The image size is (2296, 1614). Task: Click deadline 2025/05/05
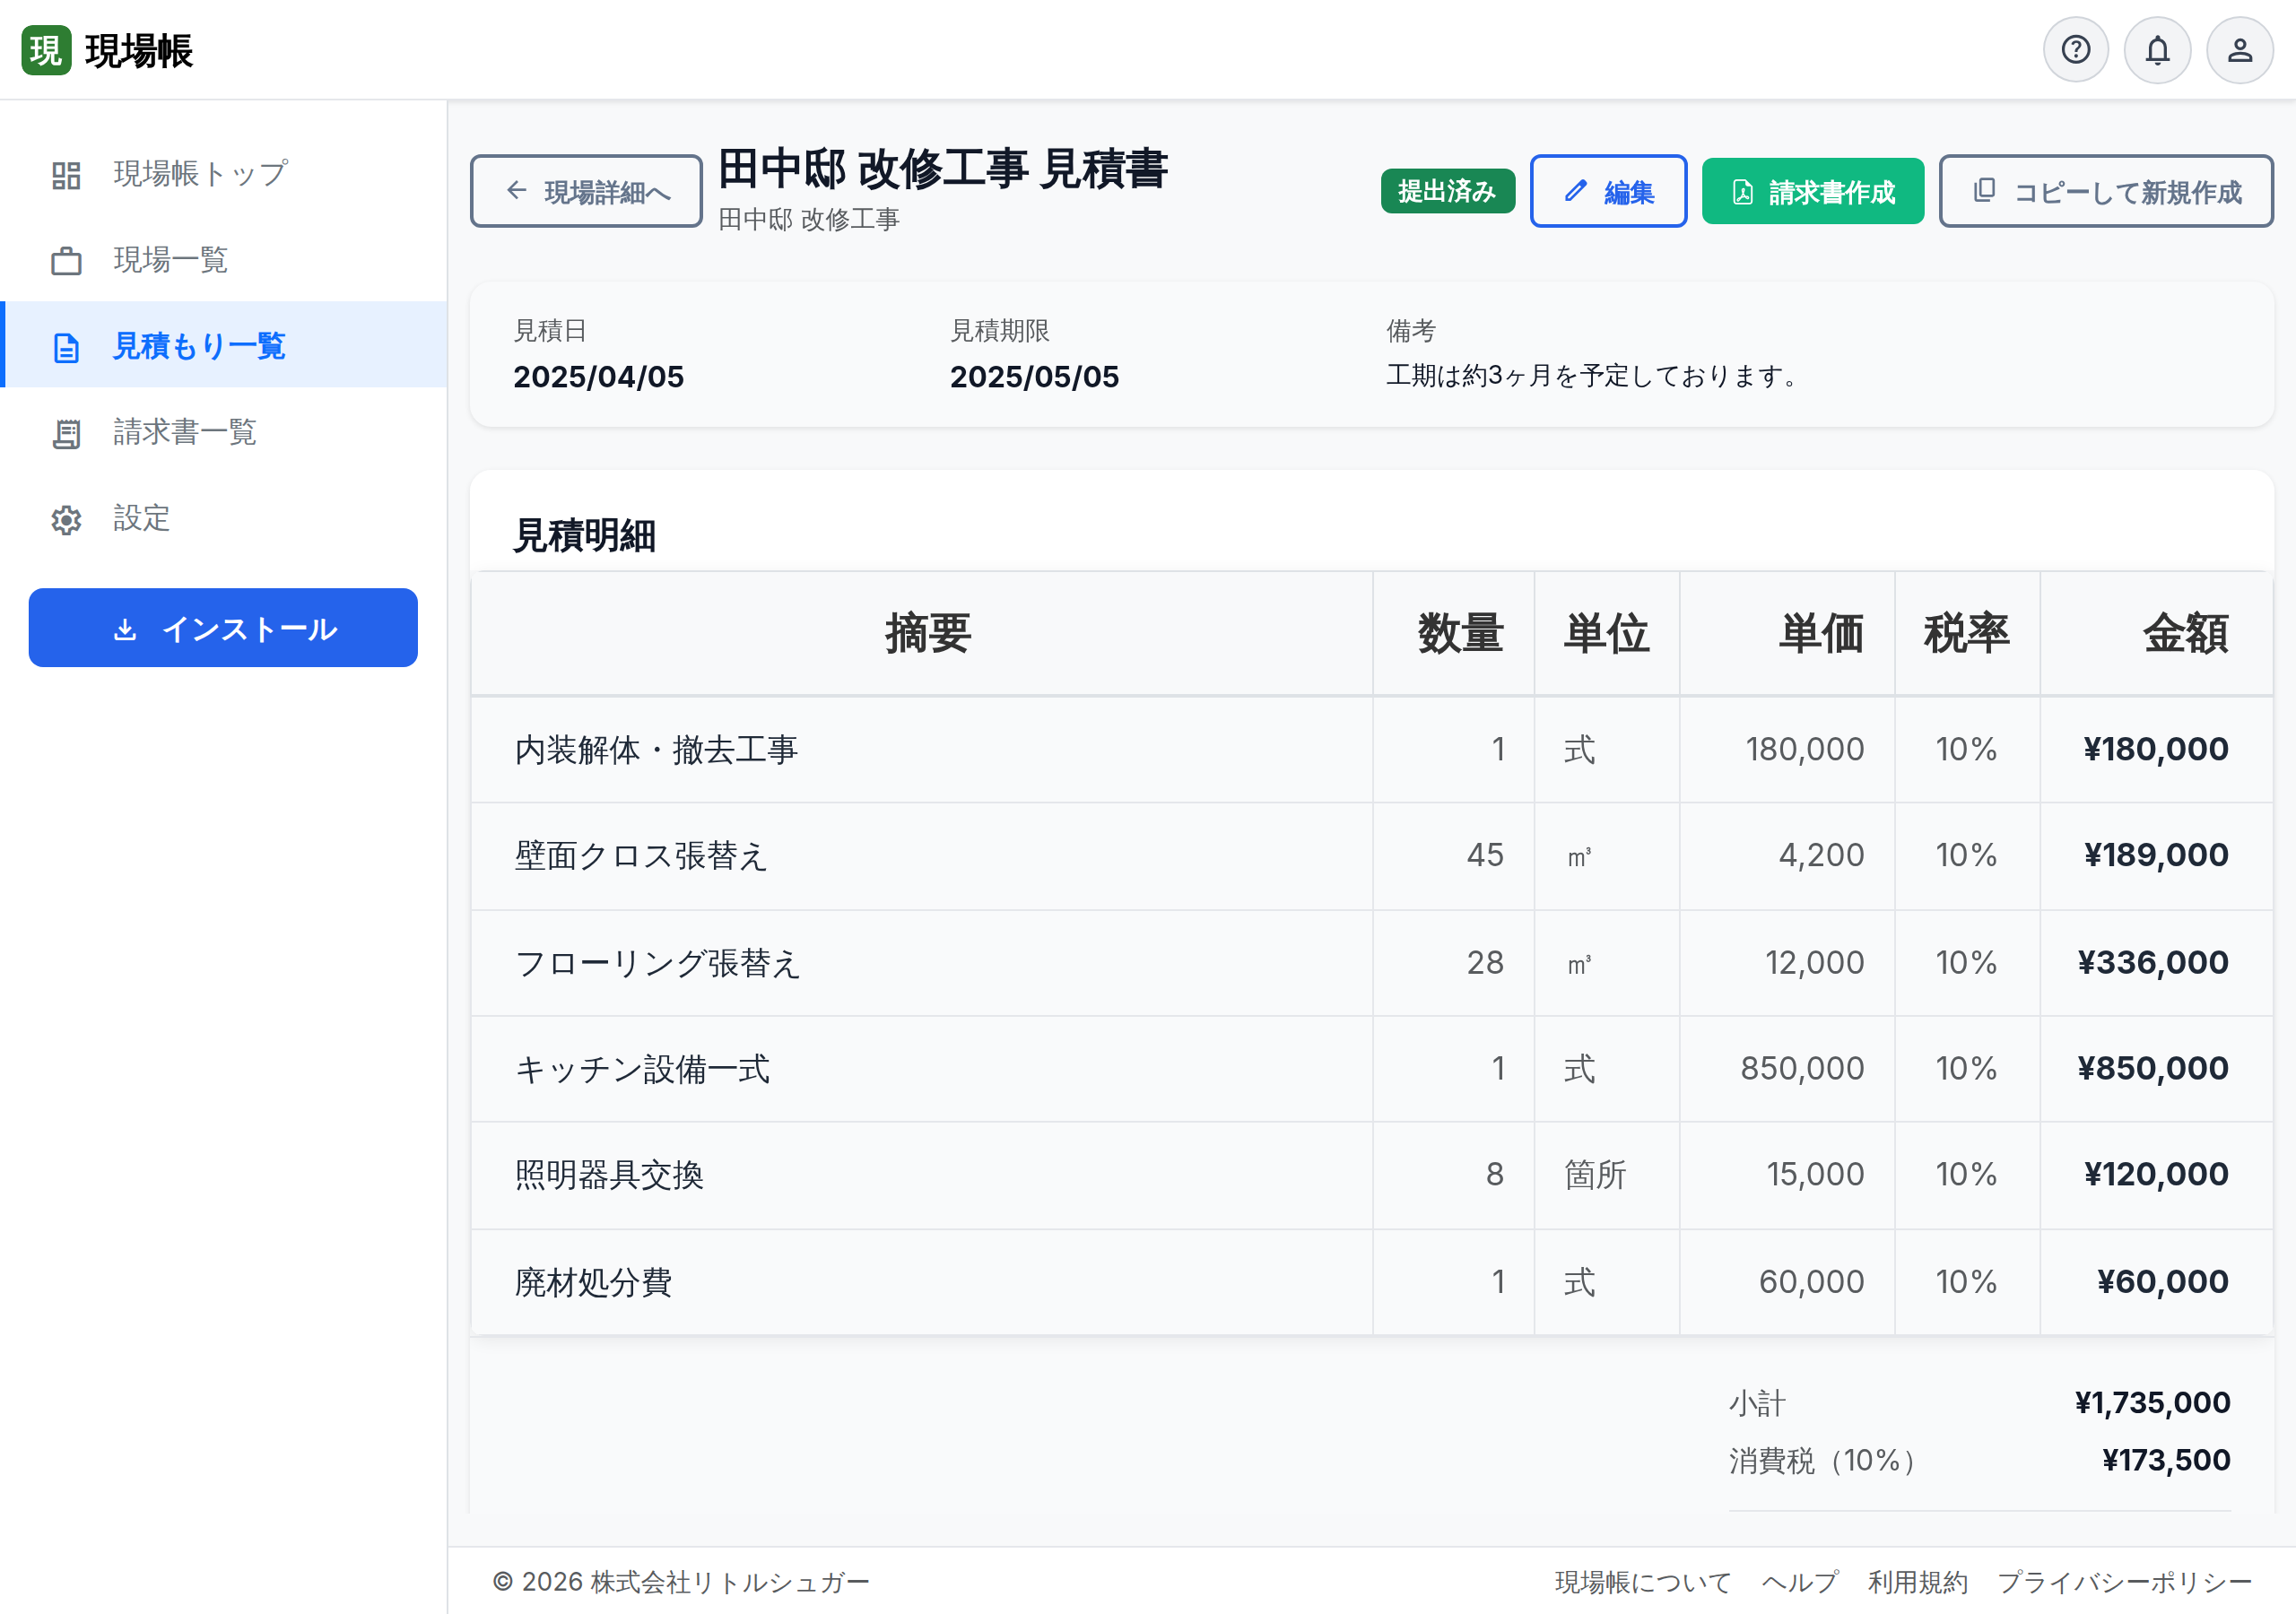pyautogui.click(x=1034, y=377)
